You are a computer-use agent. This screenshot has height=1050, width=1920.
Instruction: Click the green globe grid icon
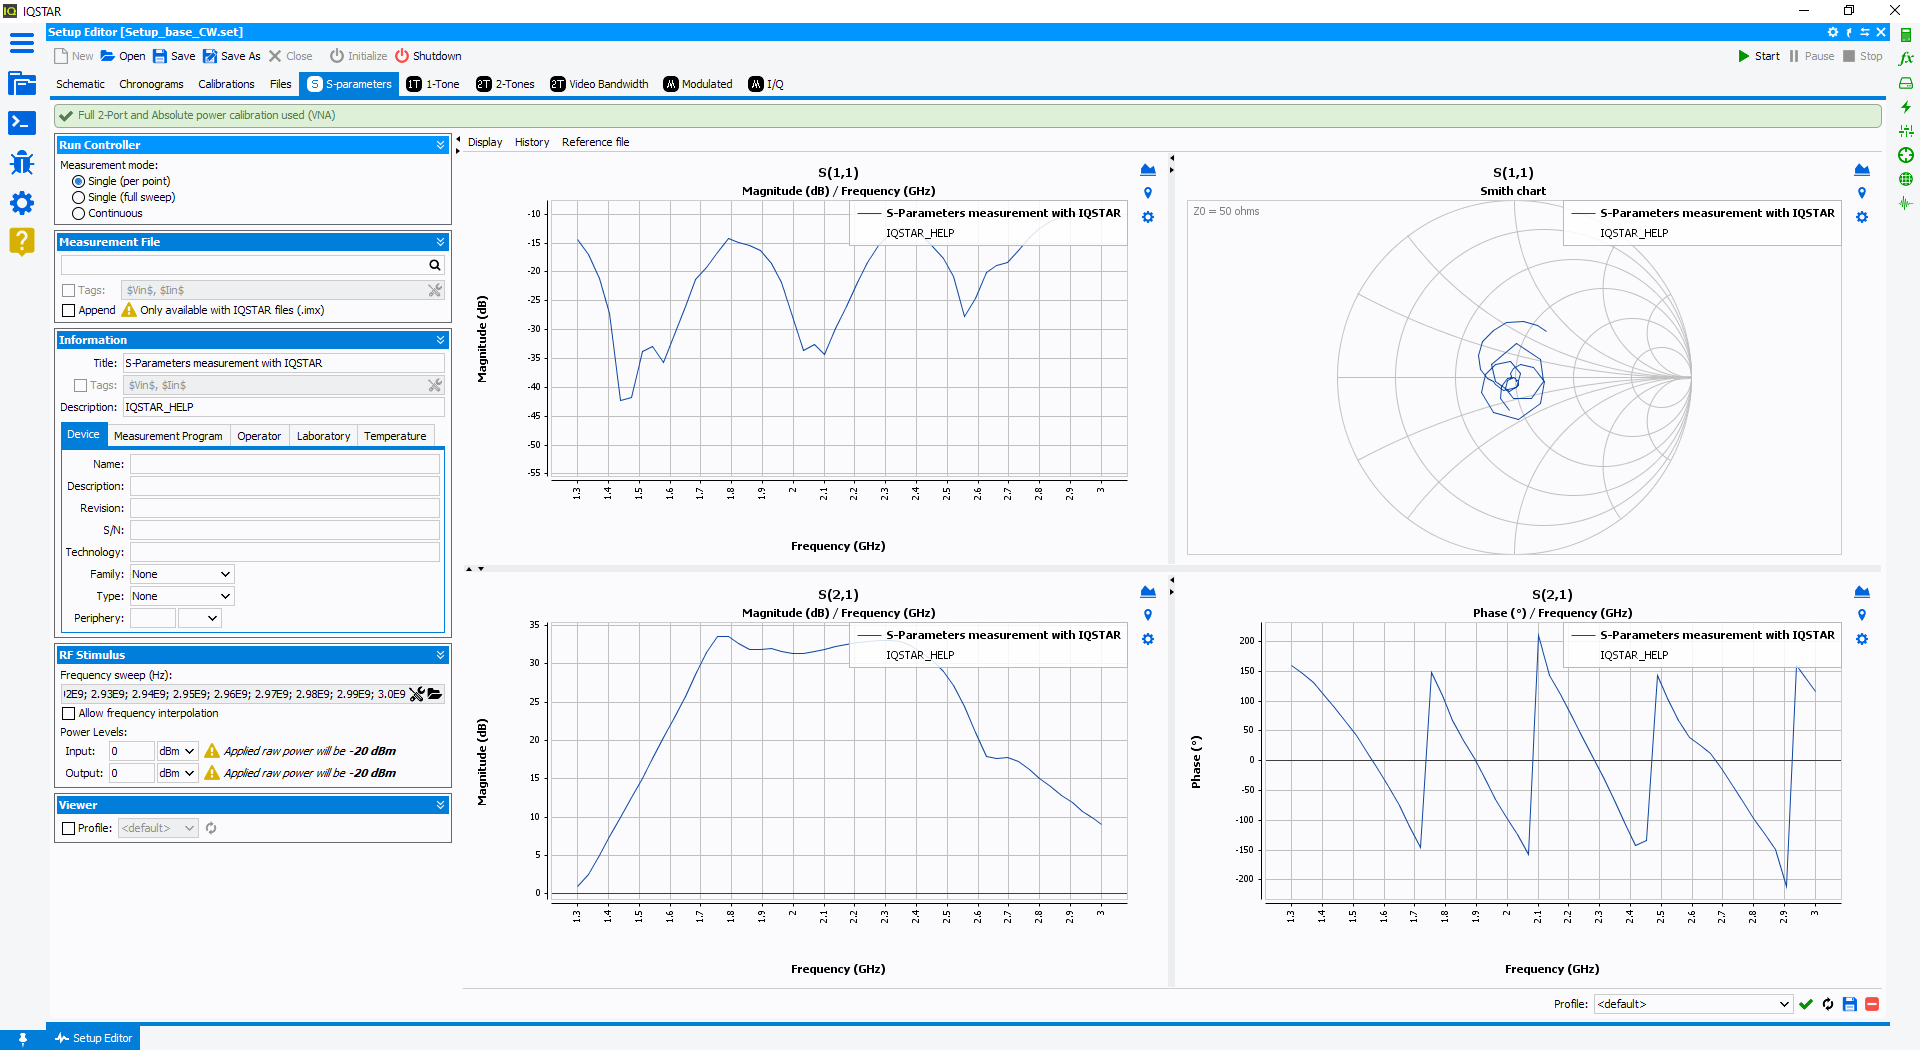coord(1906,179)
